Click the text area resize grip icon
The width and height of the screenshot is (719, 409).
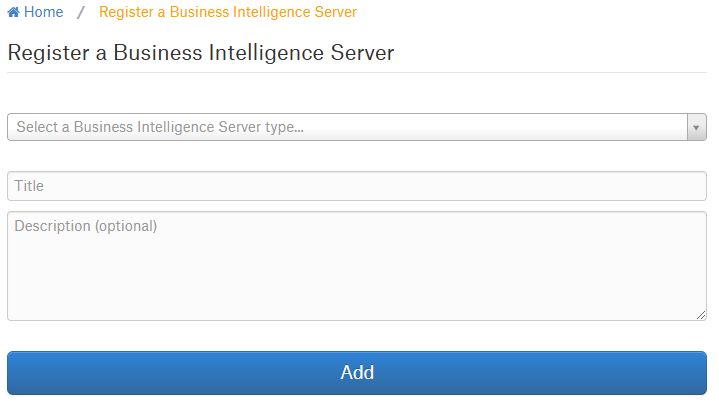pyautogui.click(x=701, y=315)
